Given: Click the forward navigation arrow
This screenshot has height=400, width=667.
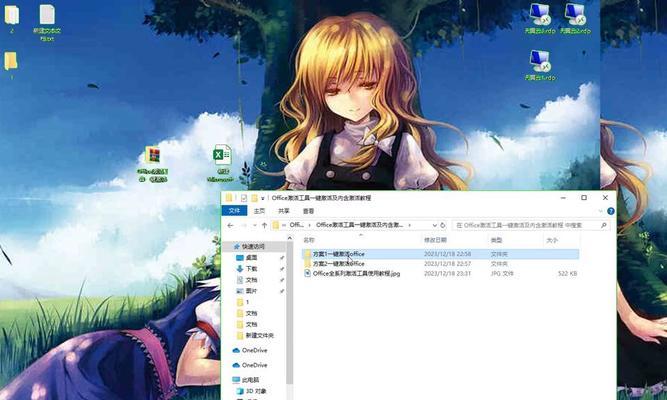Looking at the screenshot, I should pyautogui.click(x=244, y=225).
